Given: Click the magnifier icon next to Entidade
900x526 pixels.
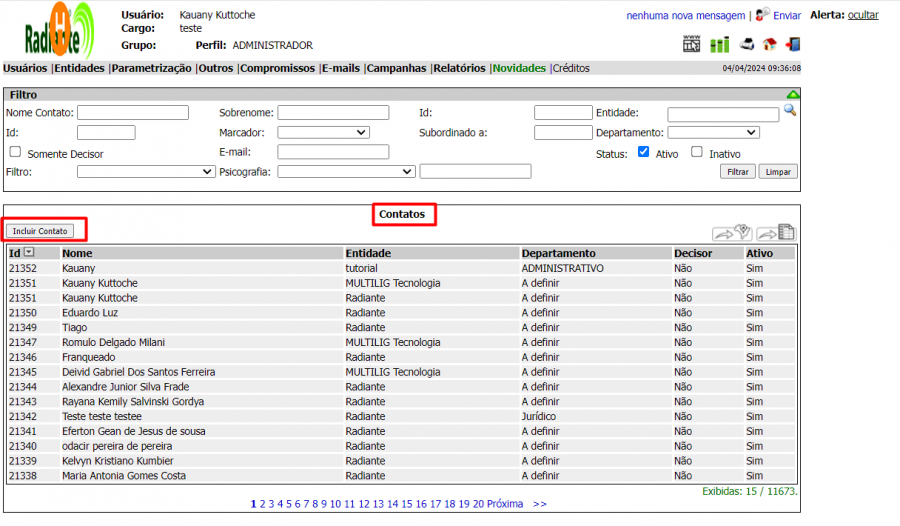Looking at the screenshot, I should coord(790,111).
